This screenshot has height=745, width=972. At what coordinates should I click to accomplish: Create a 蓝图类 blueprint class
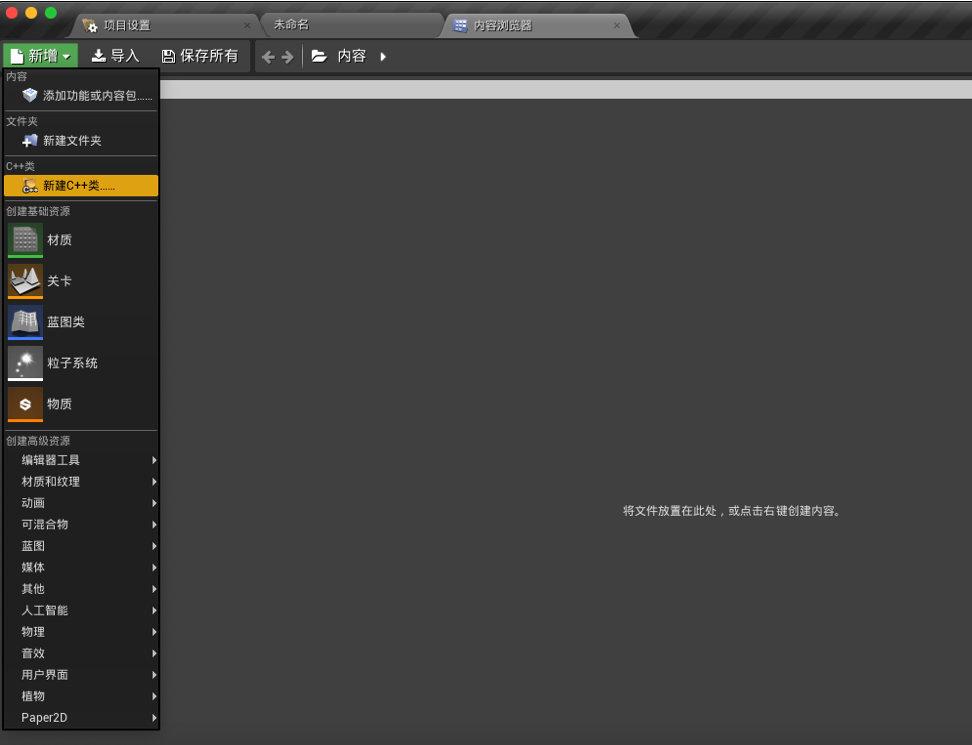pos(81,322)
